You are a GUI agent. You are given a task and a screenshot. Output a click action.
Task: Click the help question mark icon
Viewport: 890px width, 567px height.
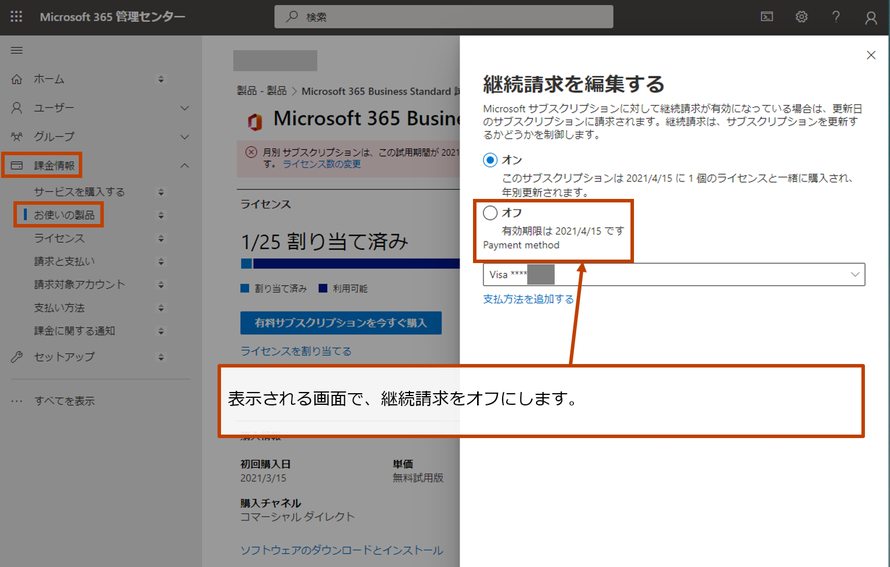click(x=836, y=17)
